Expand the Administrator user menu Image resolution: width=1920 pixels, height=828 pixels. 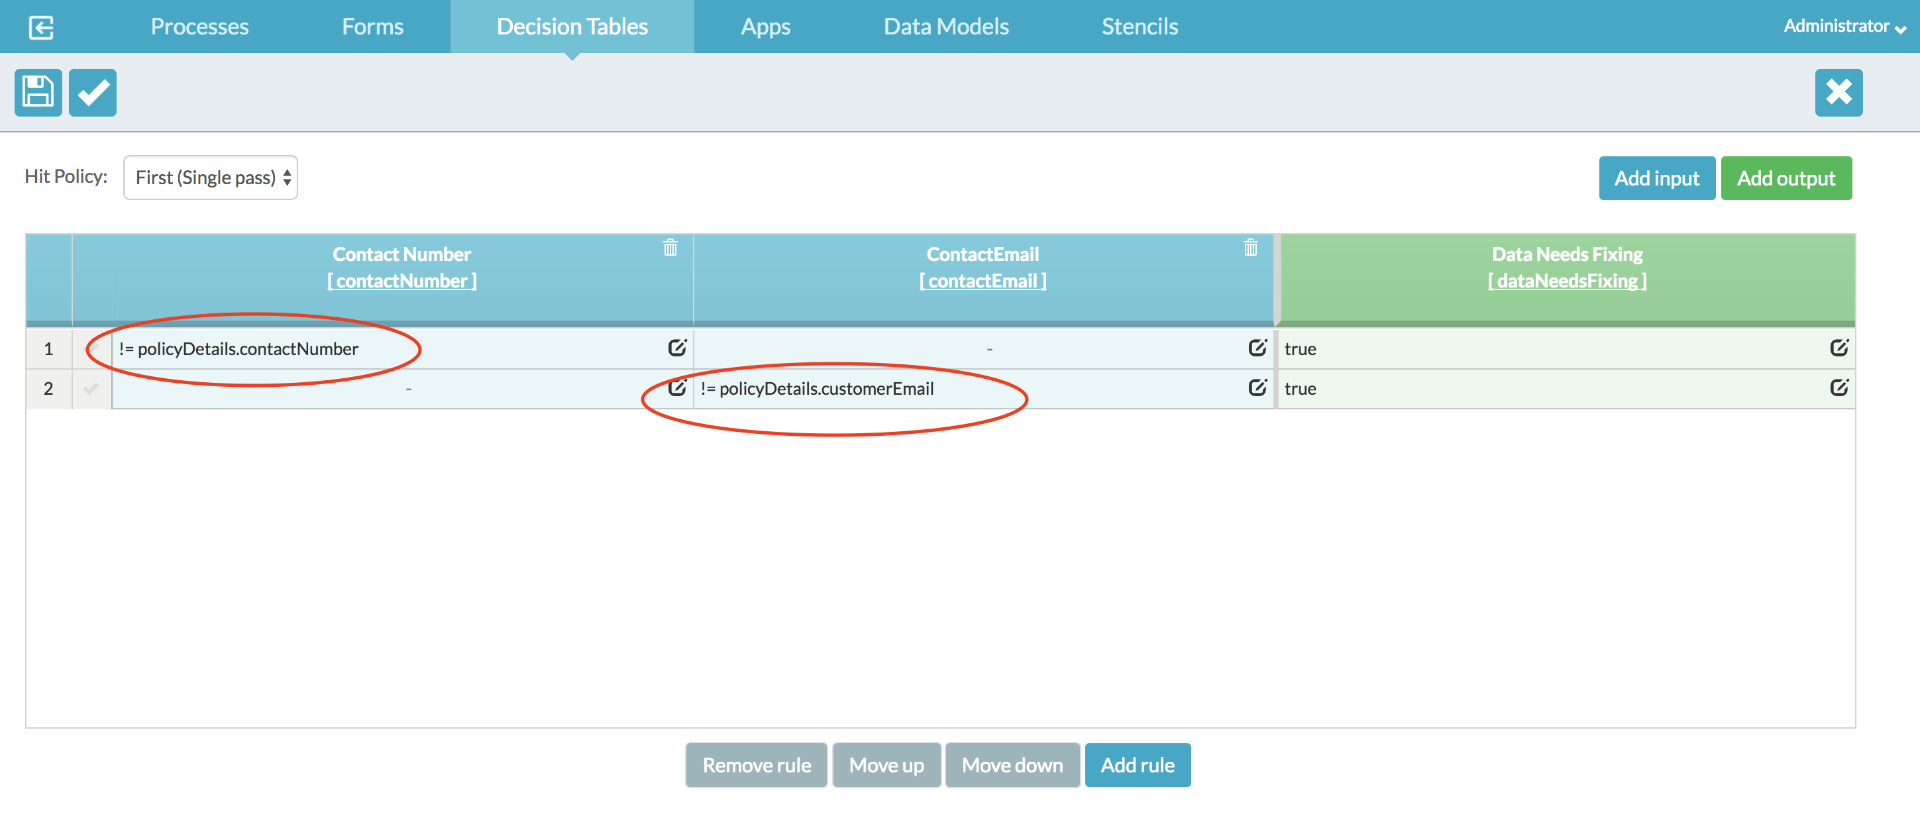pyautogui.click(x=1844, y=26)
